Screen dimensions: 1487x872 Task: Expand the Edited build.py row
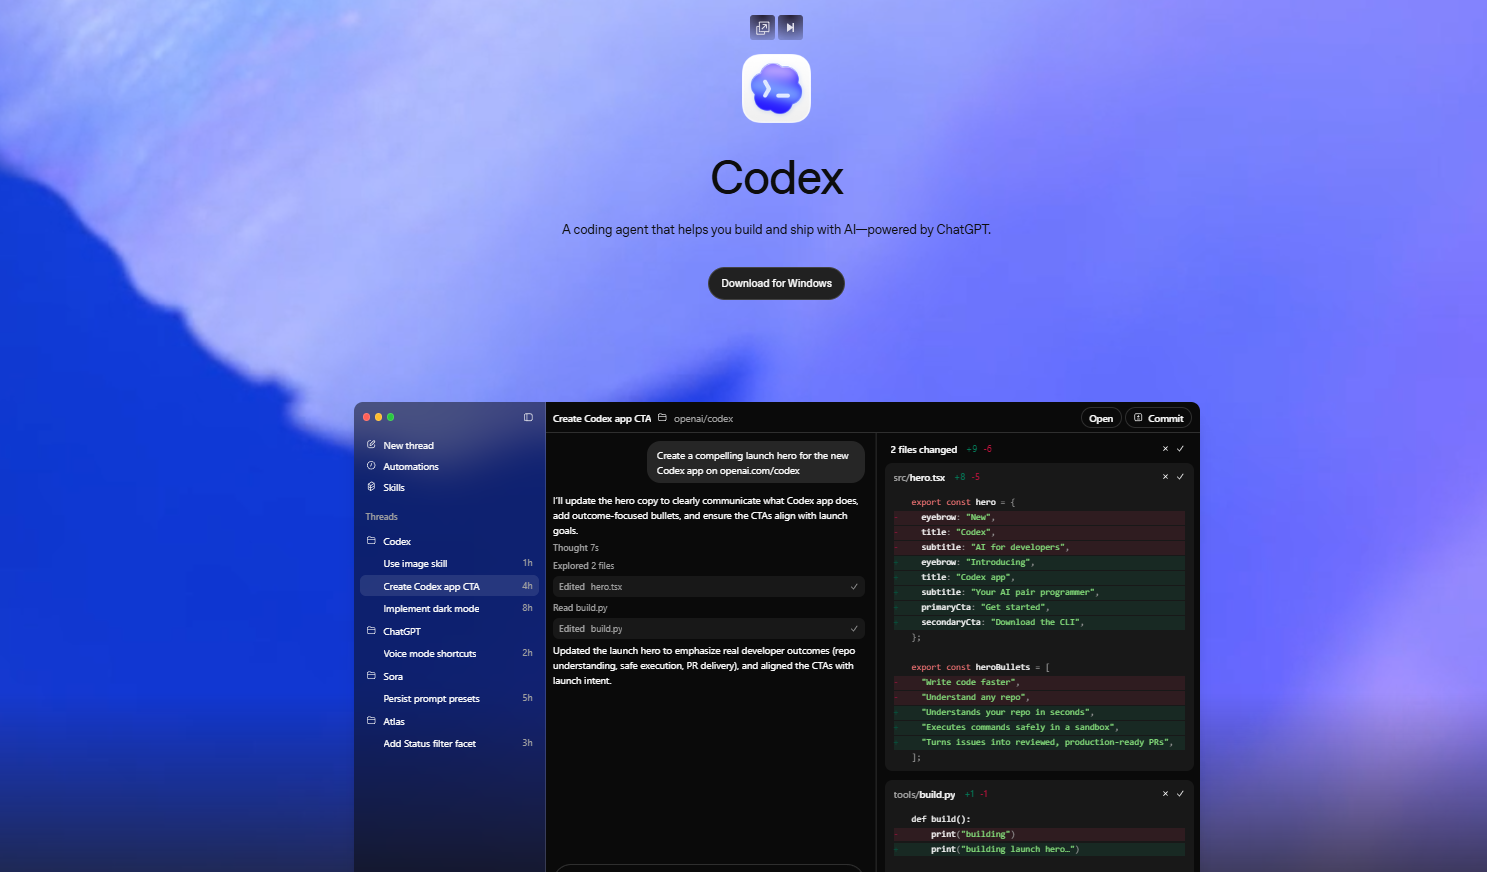709,629
